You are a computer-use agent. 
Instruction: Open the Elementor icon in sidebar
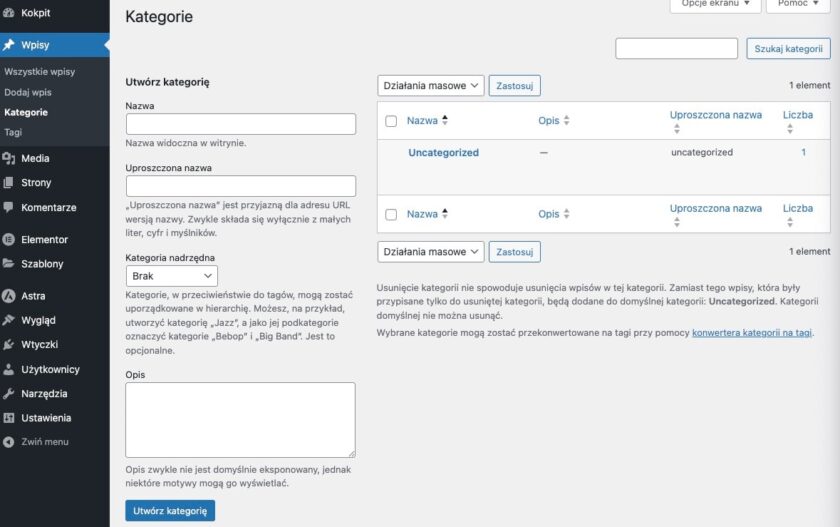9,240
